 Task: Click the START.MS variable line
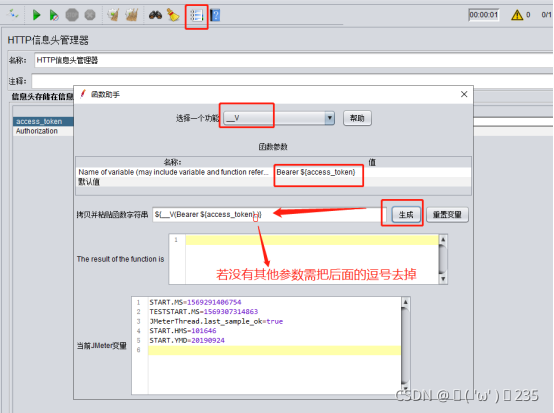195,302
